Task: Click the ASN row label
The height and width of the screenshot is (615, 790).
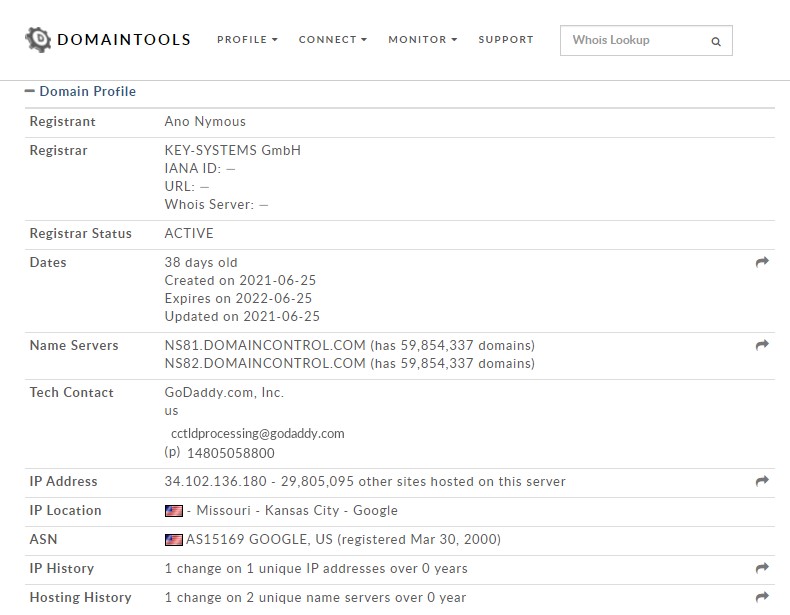Action: click(x=43, y=539)
